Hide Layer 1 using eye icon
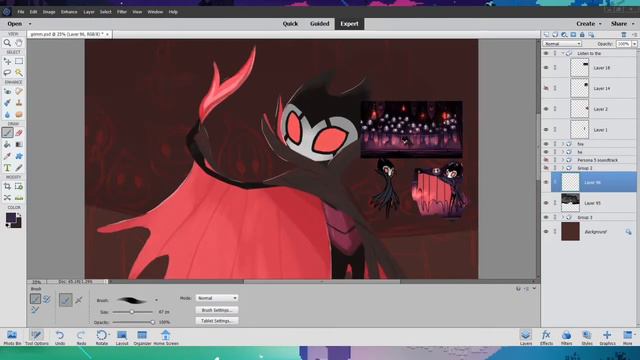This screenshot has width=640, height=360. click(546, 129)
